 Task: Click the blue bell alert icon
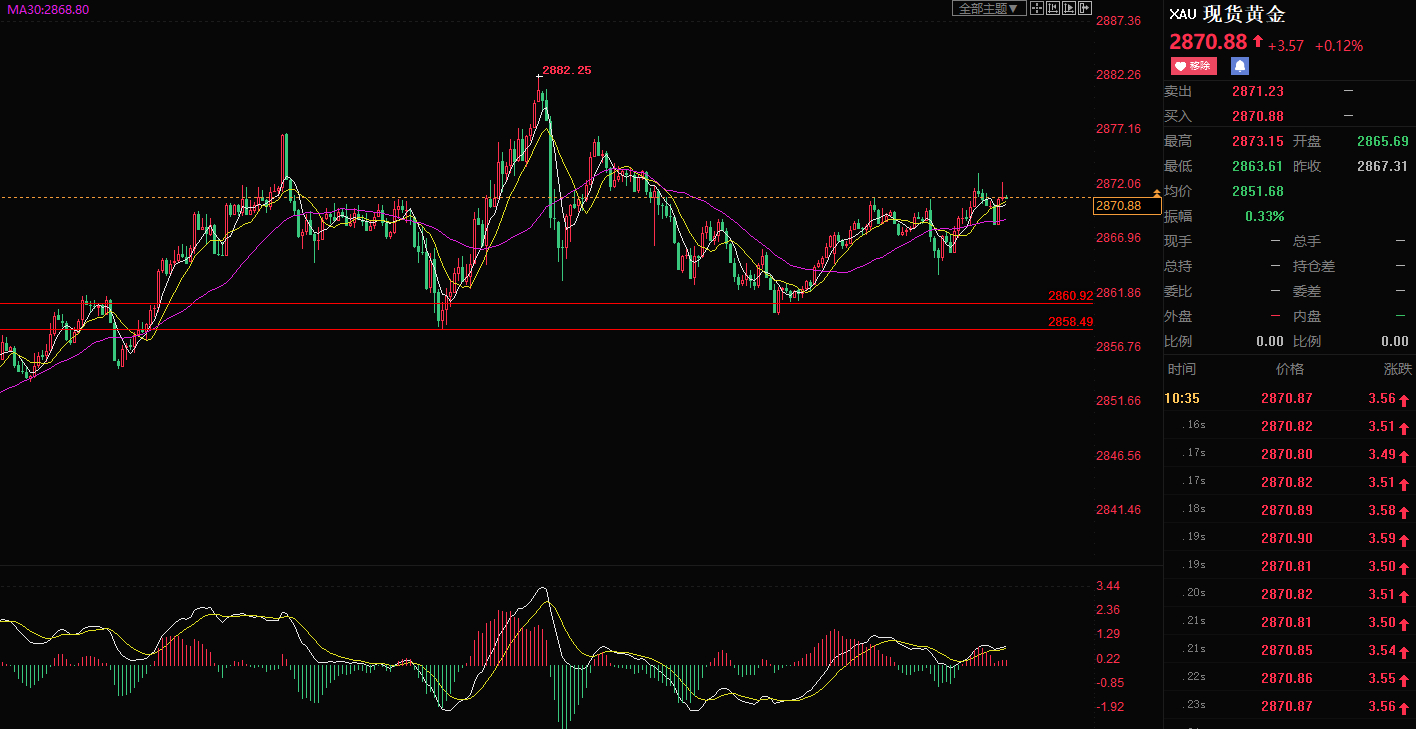tap(1240, 66)
